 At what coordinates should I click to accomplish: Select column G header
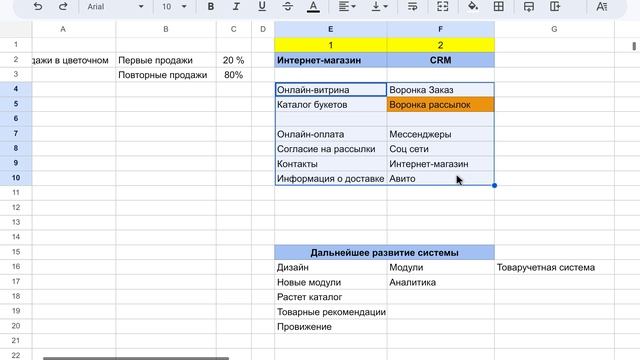tap(554, 29)
